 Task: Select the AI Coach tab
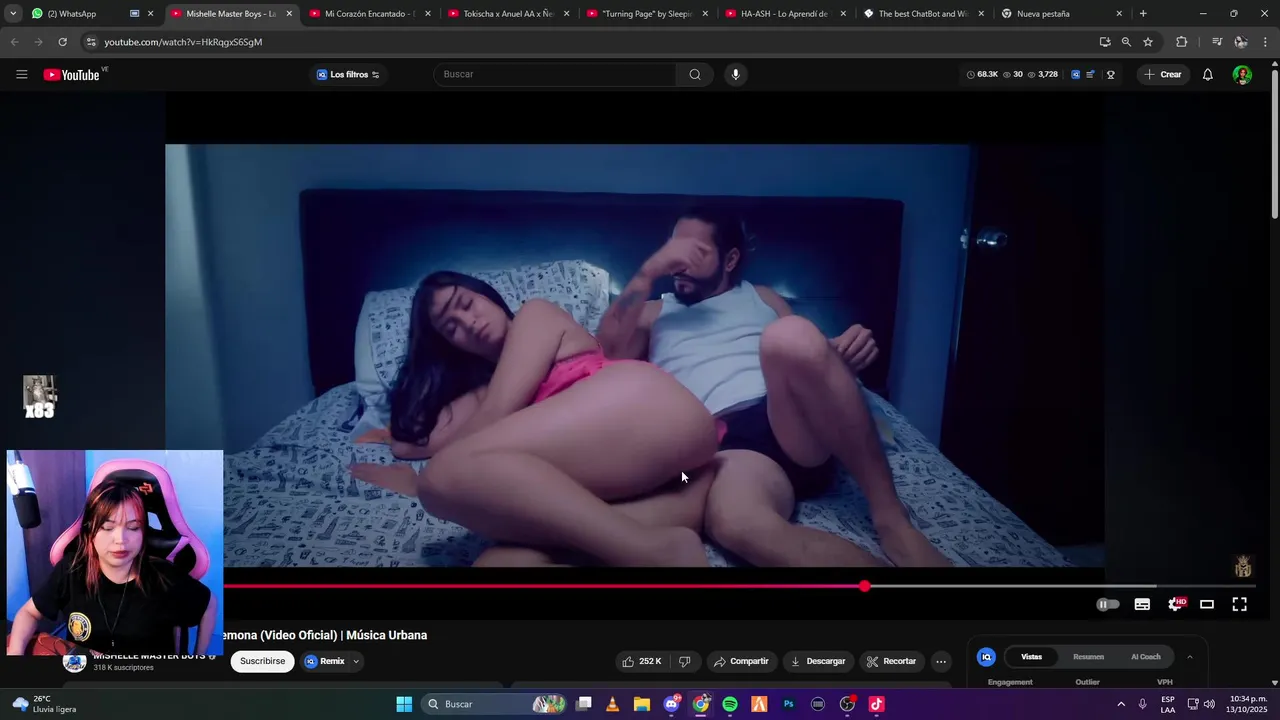coord(1146,657)
